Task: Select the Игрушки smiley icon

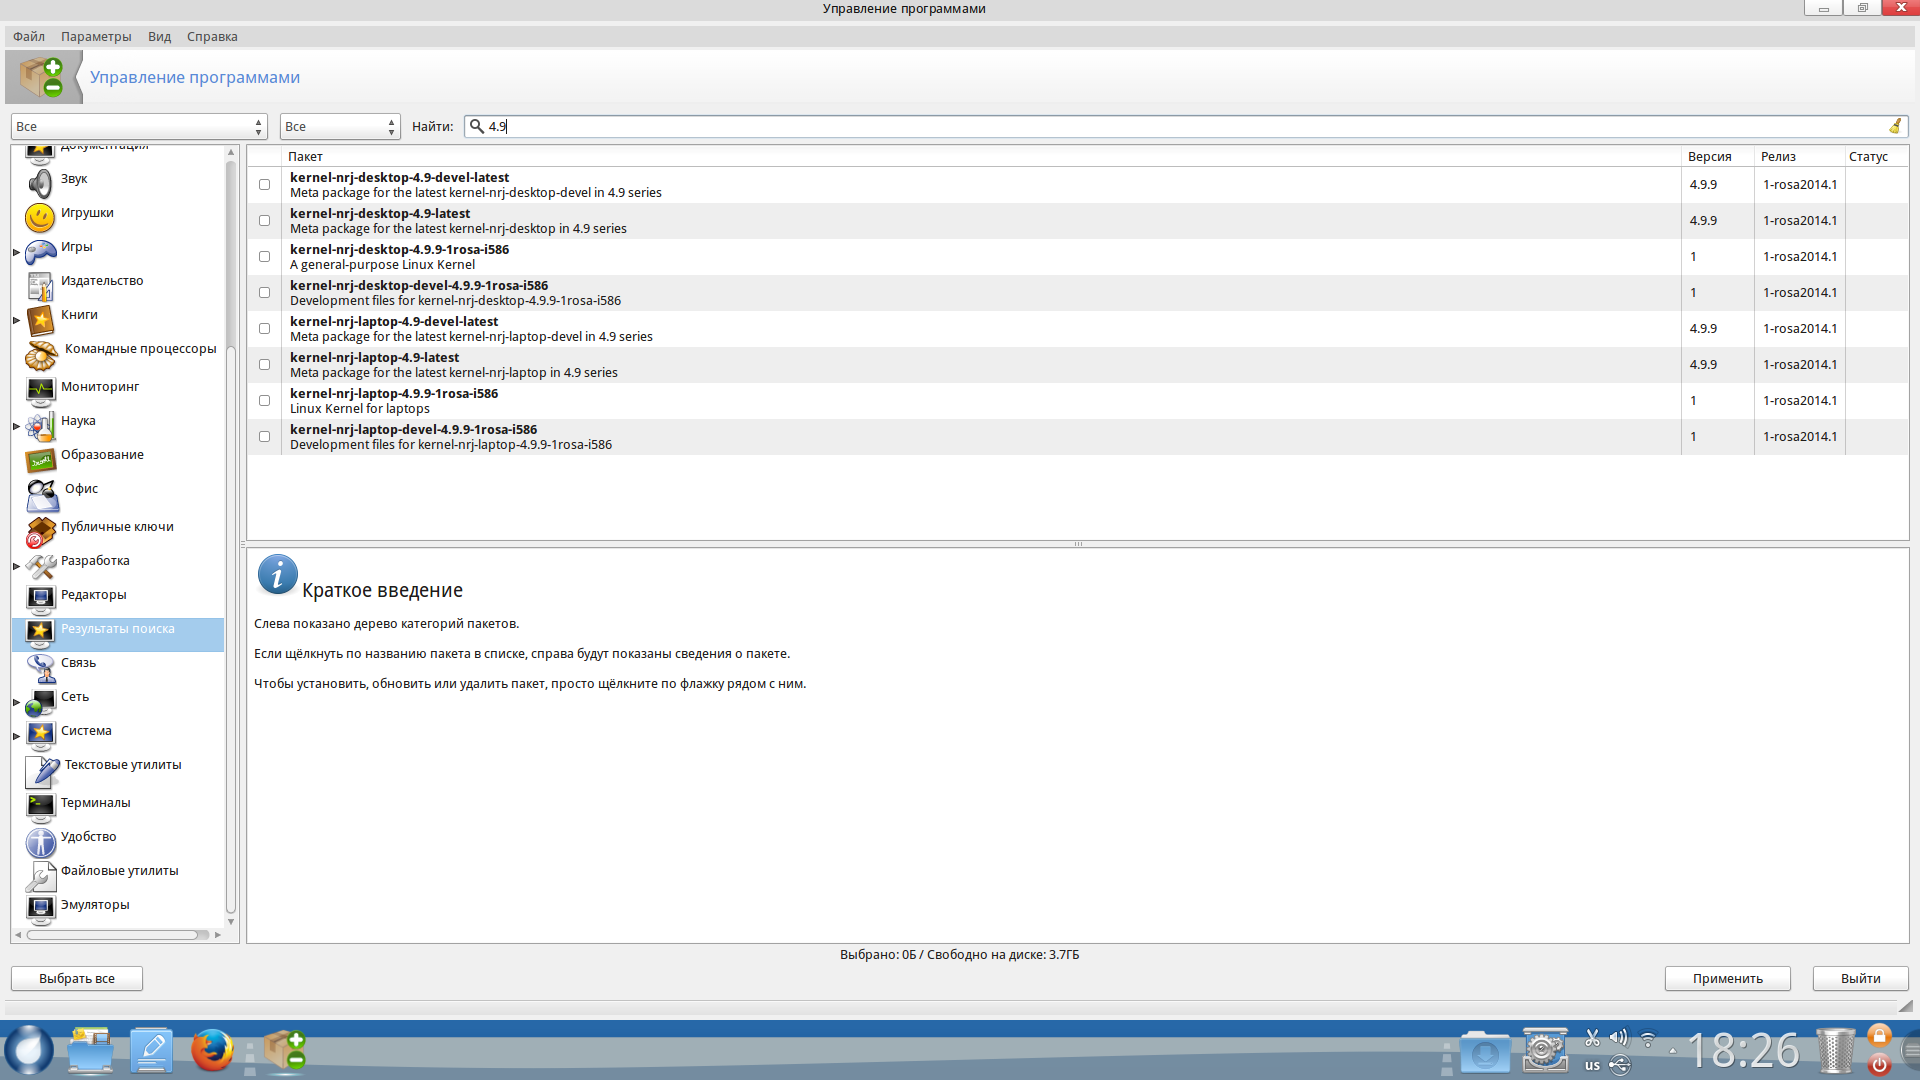Action: [40, 217]
